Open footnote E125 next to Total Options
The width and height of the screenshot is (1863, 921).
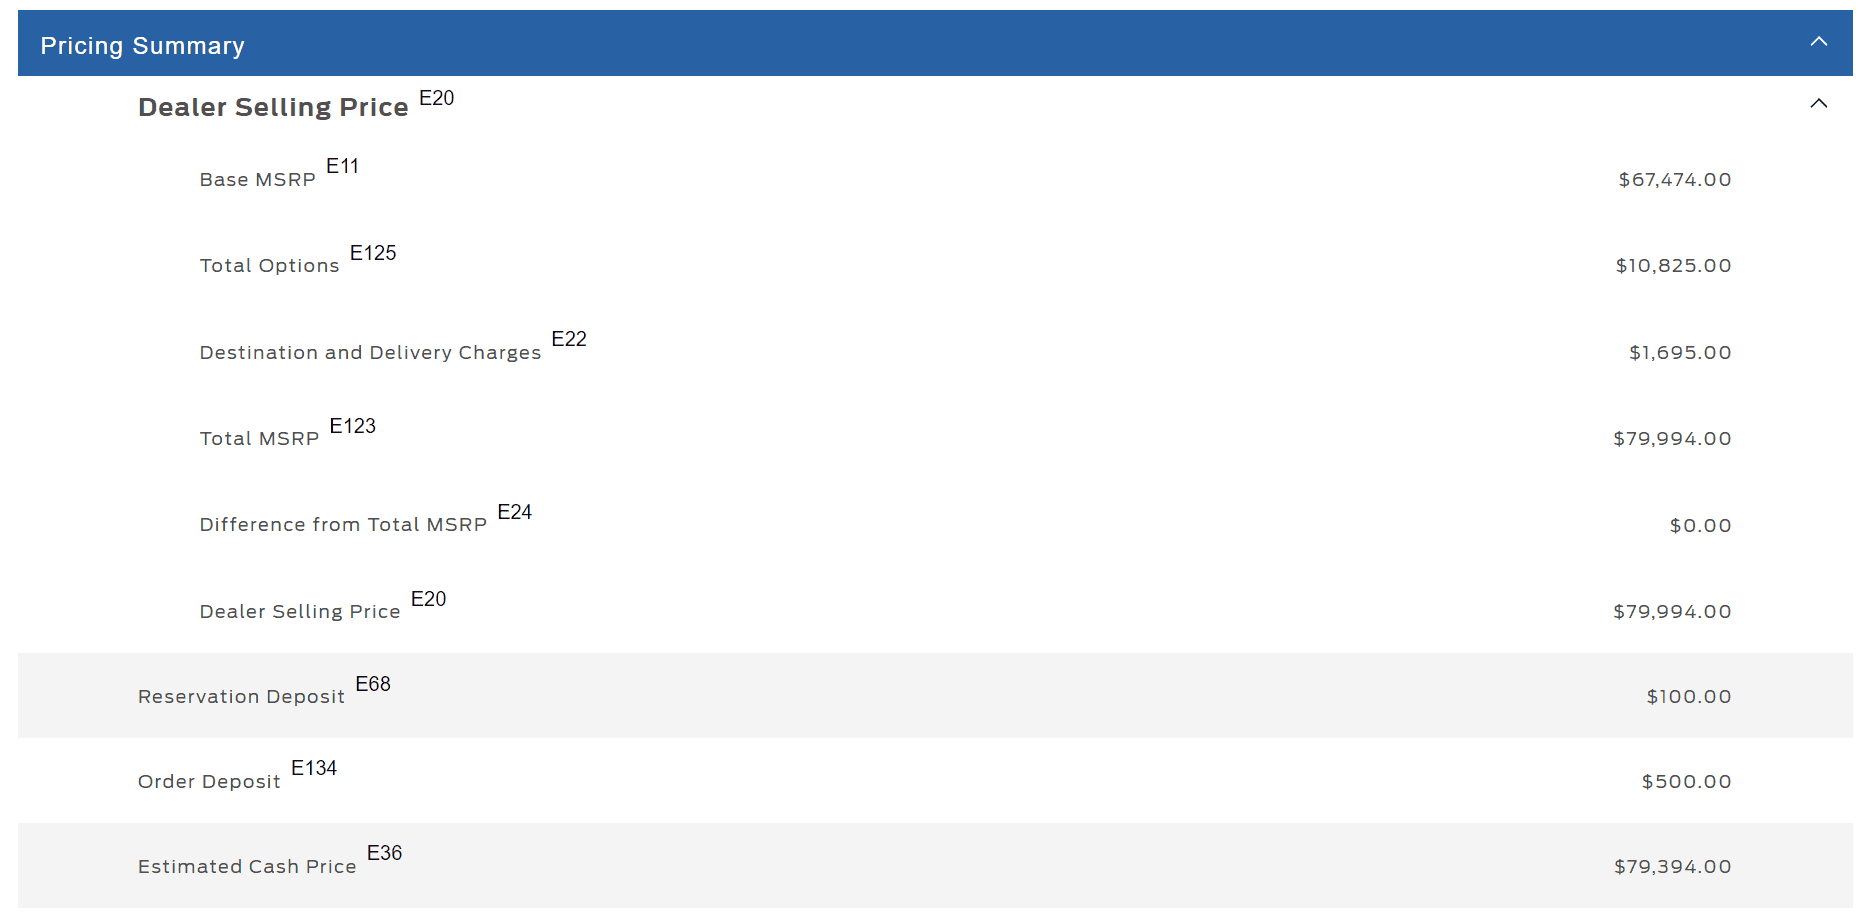point(373,253)
